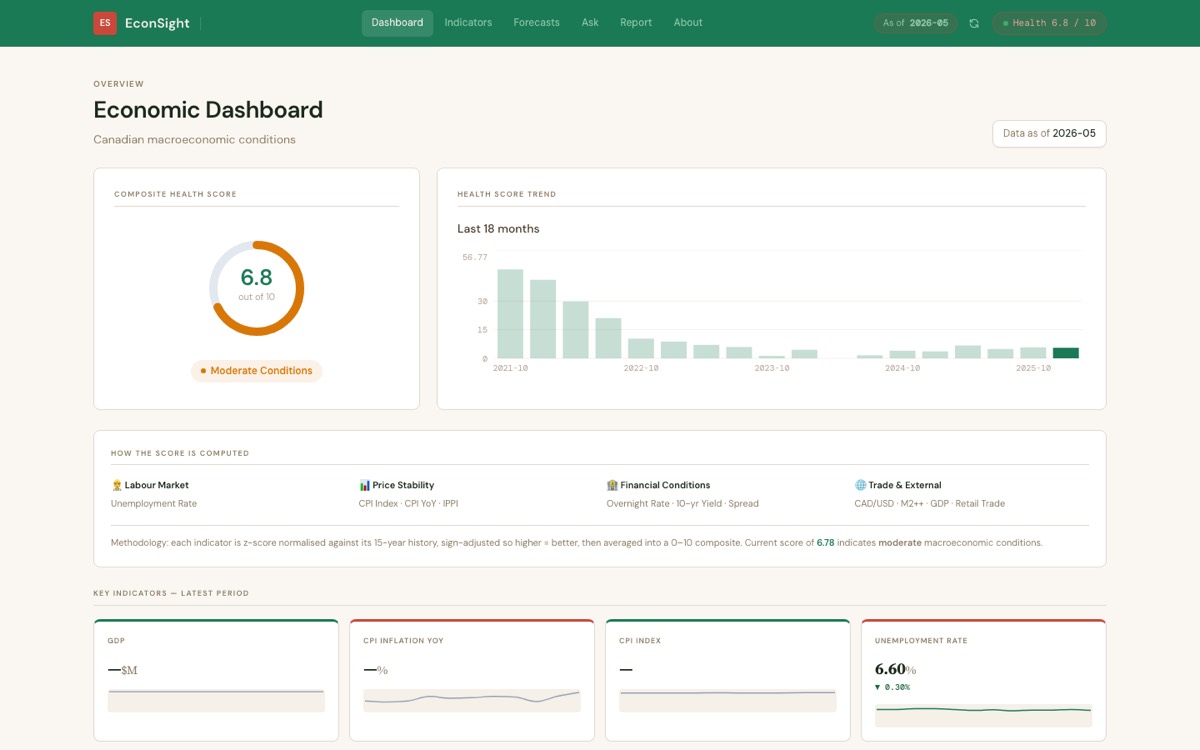Click the 56.77 y-axis label
The image size is (1200, 750).
(475, 257)
